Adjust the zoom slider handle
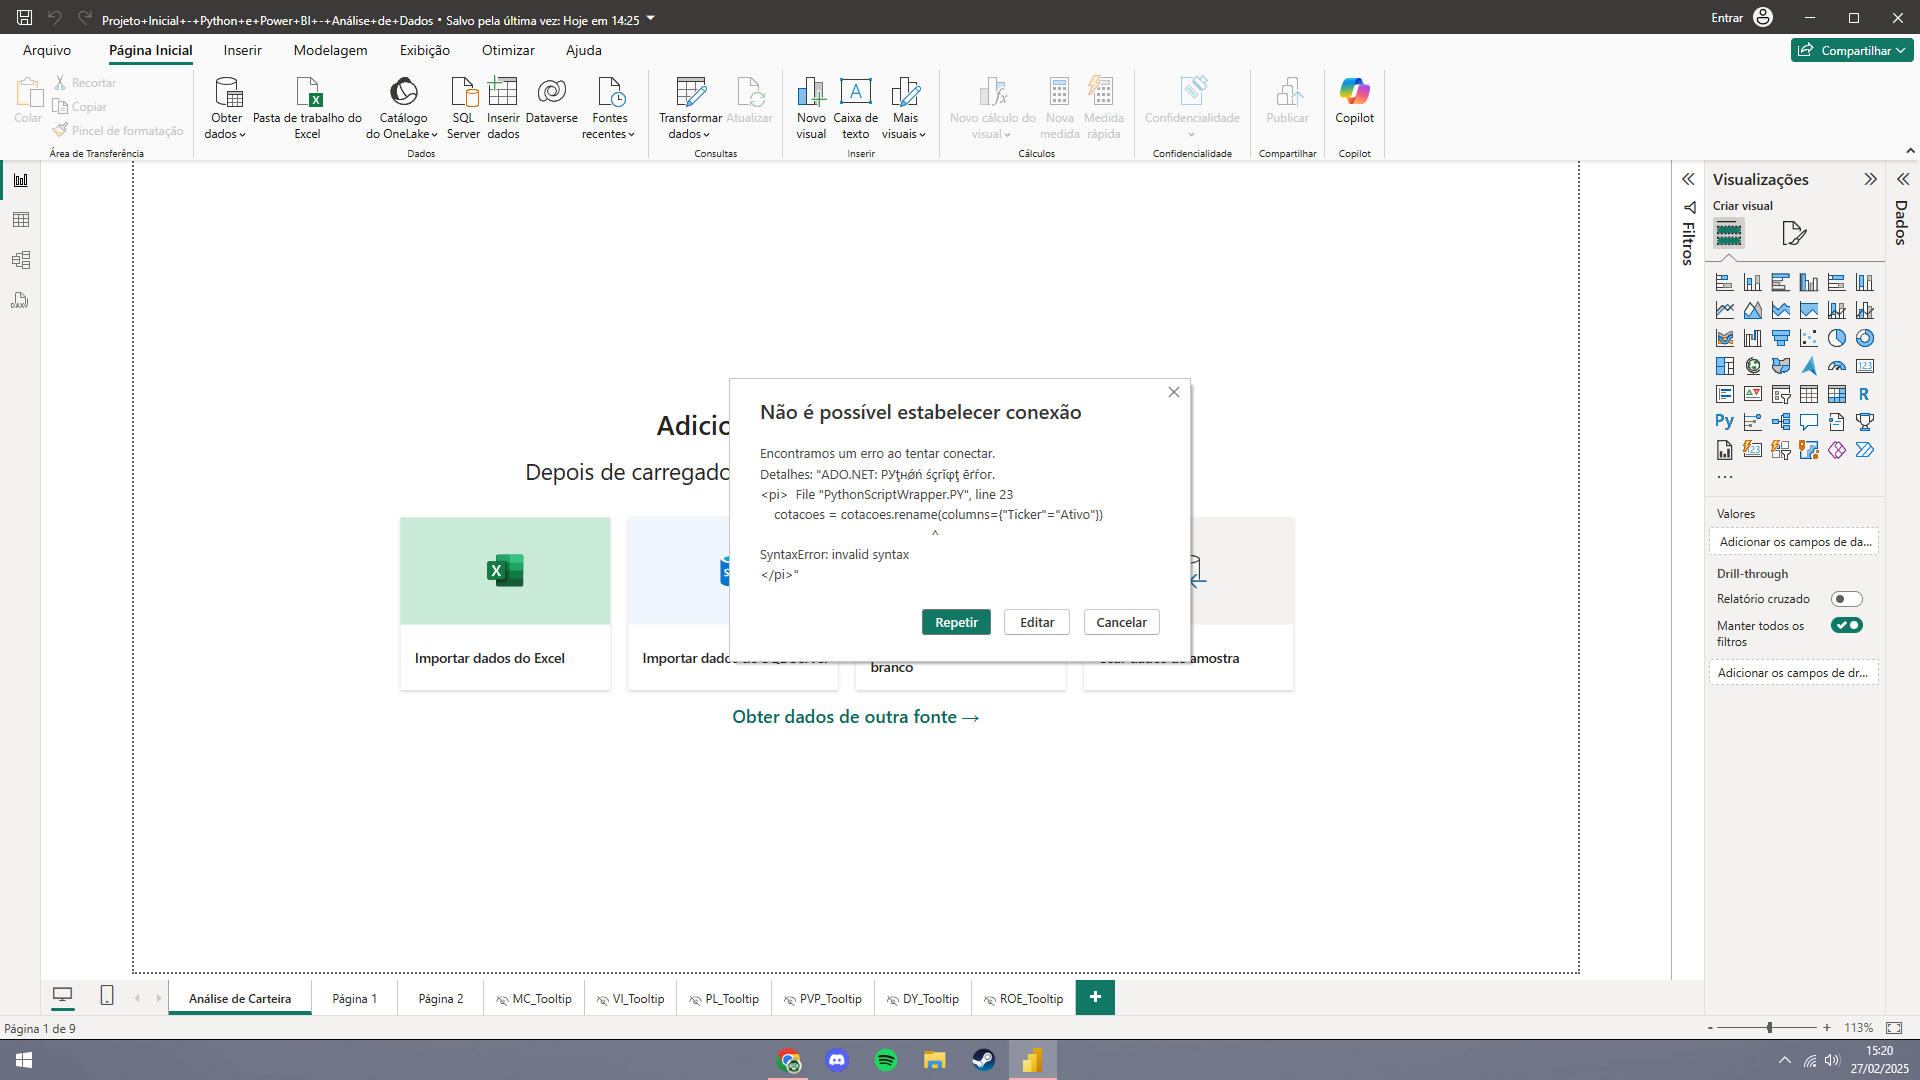 click(x=1770, y=1027)
